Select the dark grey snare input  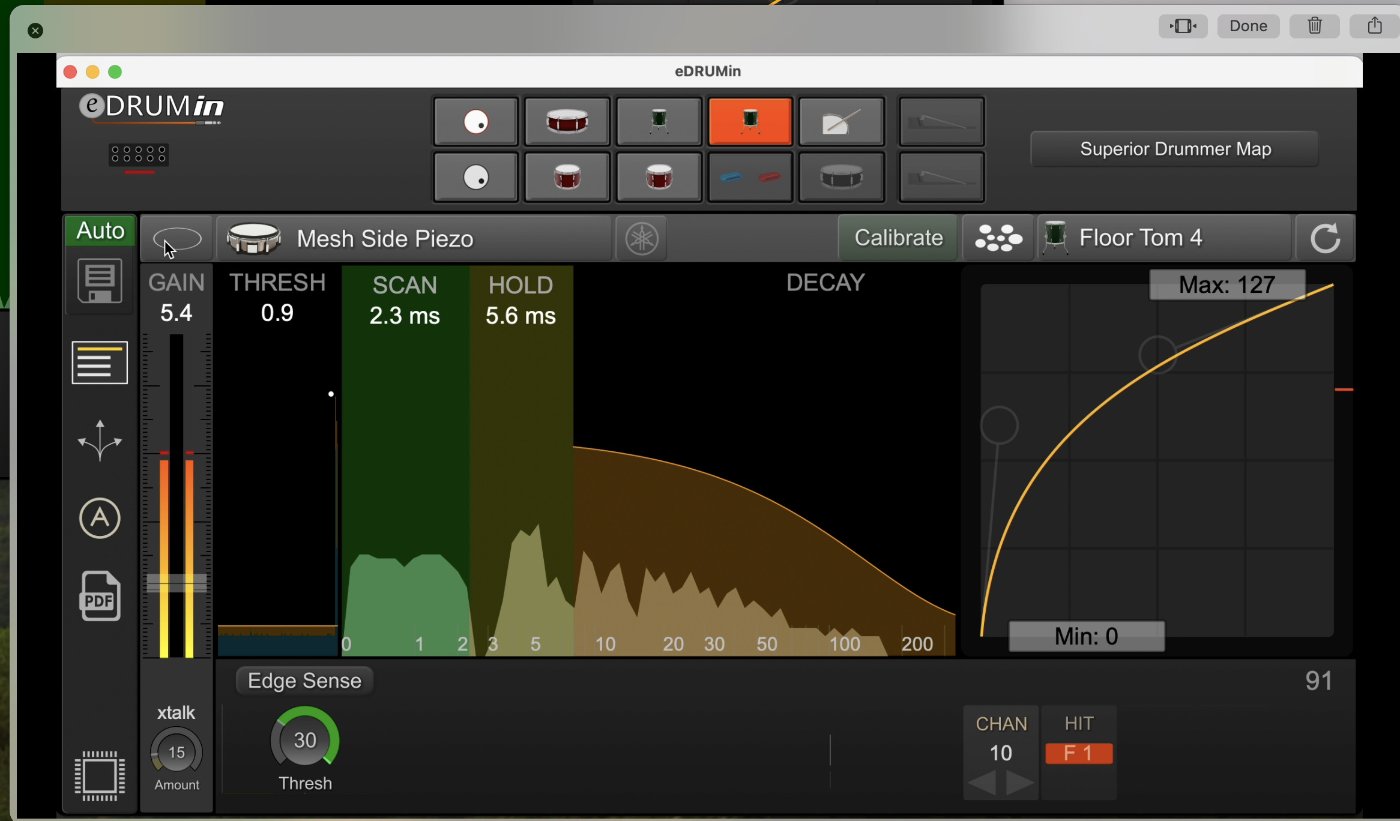pos(841,177)
